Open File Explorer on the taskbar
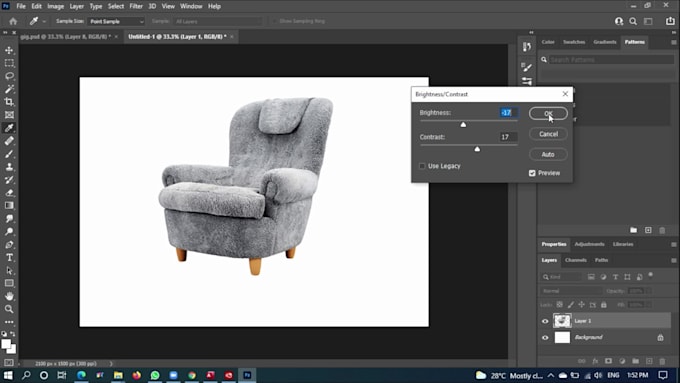The width and height of the screenshot is (680, 383). (118, 375)
